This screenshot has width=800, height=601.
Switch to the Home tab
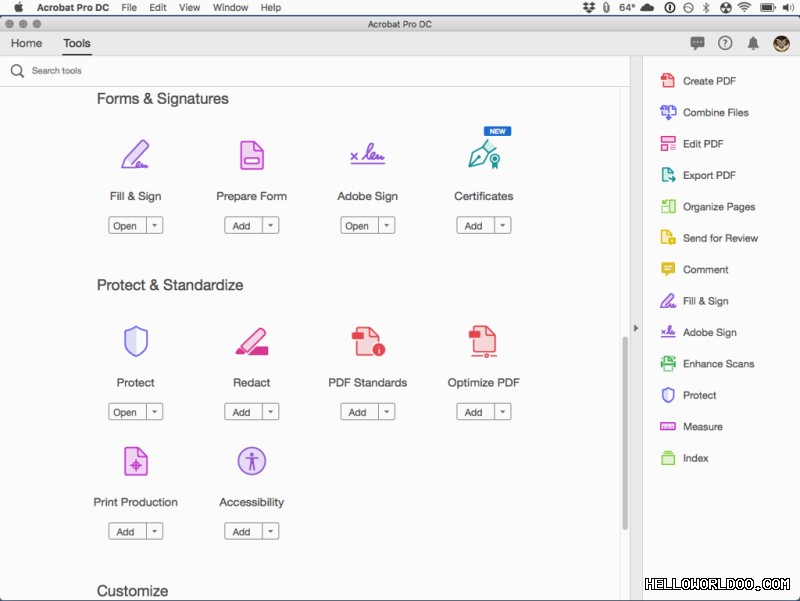pyautogui.click(x=27, y=43)
